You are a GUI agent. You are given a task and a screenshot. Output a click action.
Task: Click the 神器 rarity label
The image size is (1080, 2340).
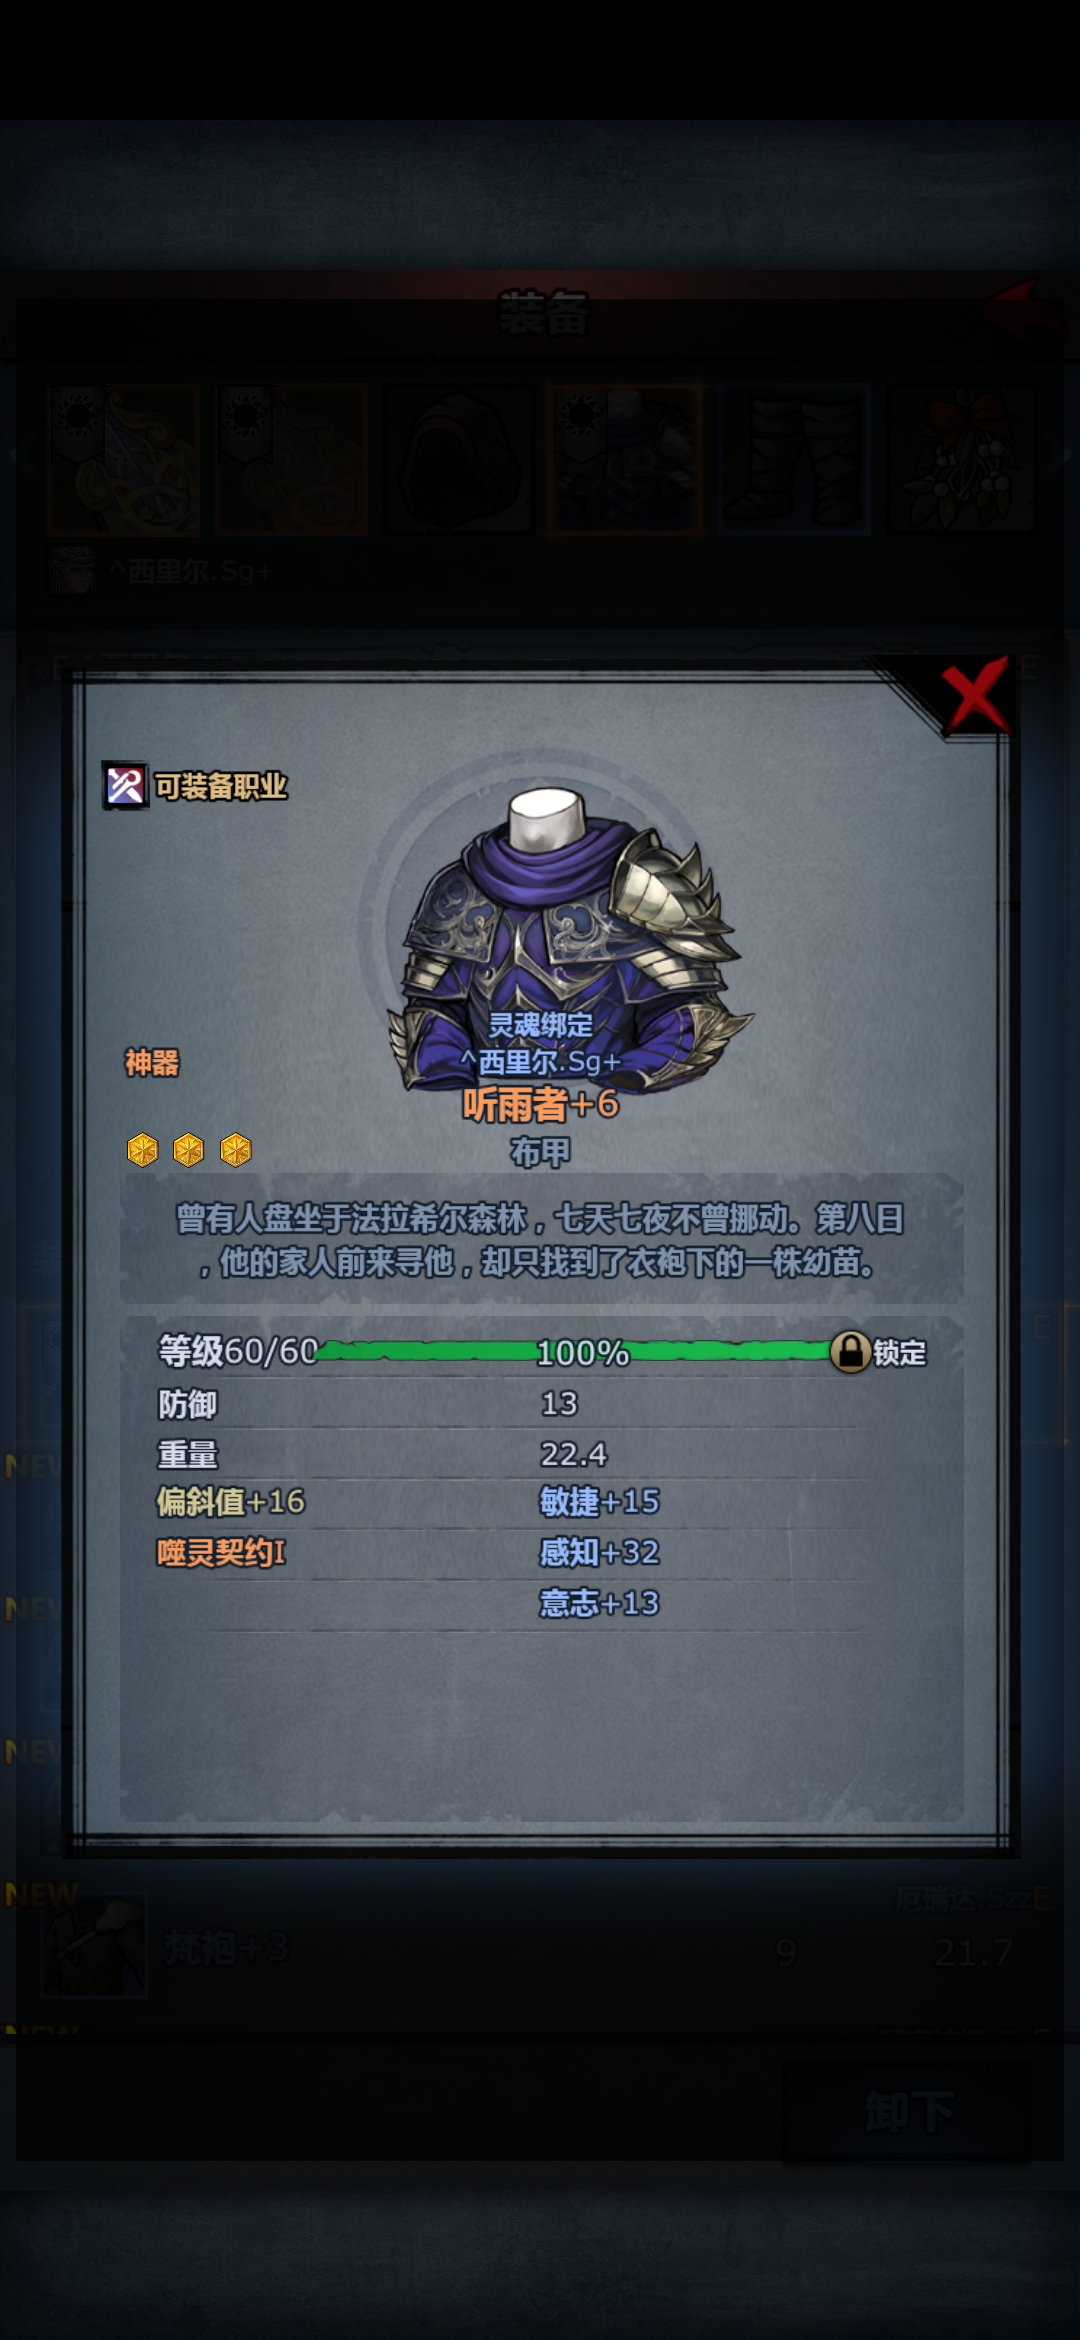pos(152,1062)
